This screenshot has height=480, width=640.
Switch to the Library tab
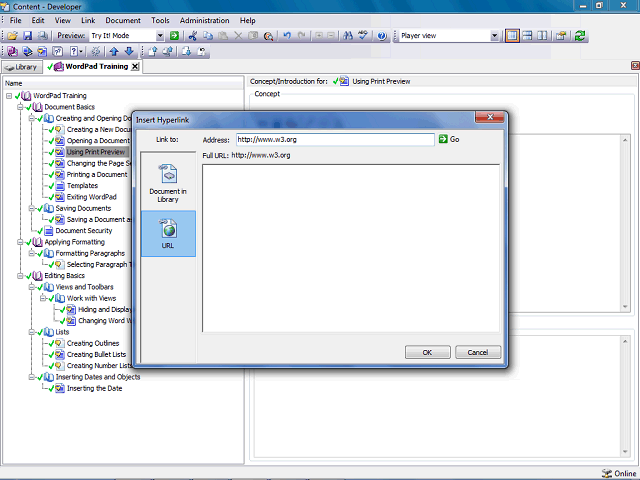coord(22,67)
